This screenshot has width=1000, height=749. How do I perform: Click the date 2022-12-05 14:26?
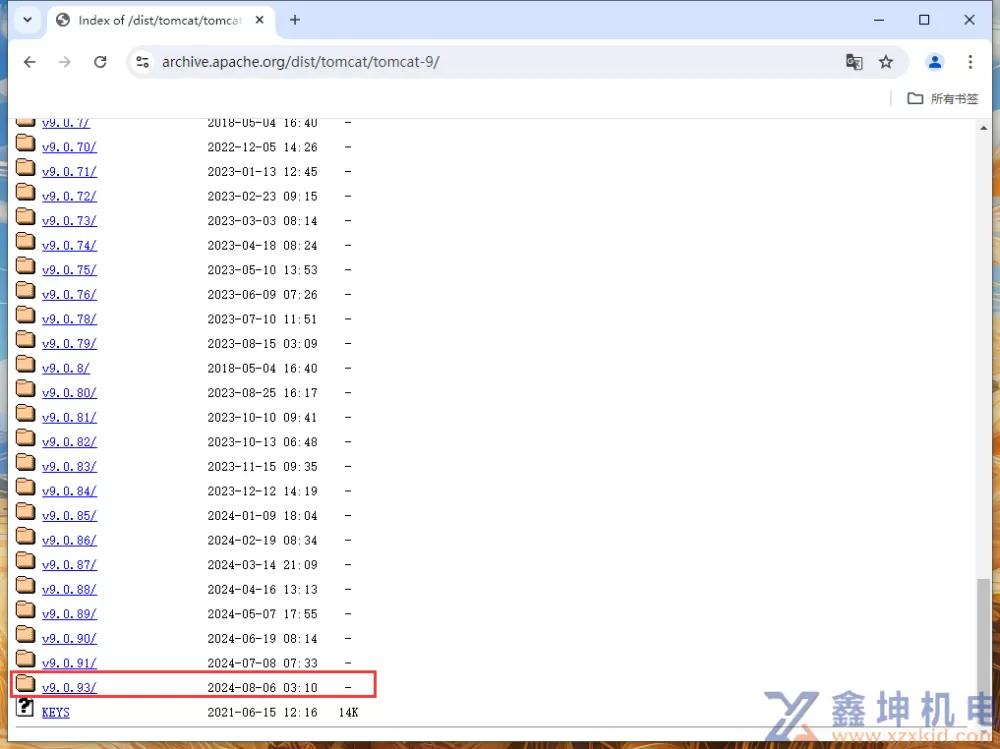[x=262, y=147]
